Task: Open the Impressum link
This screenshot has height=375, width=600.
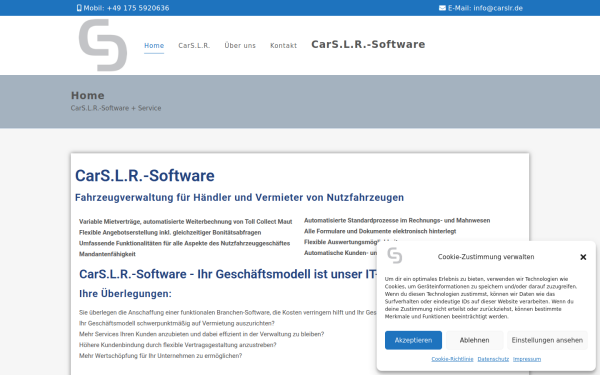Action: pyautogui.click(x=527, y=359)
